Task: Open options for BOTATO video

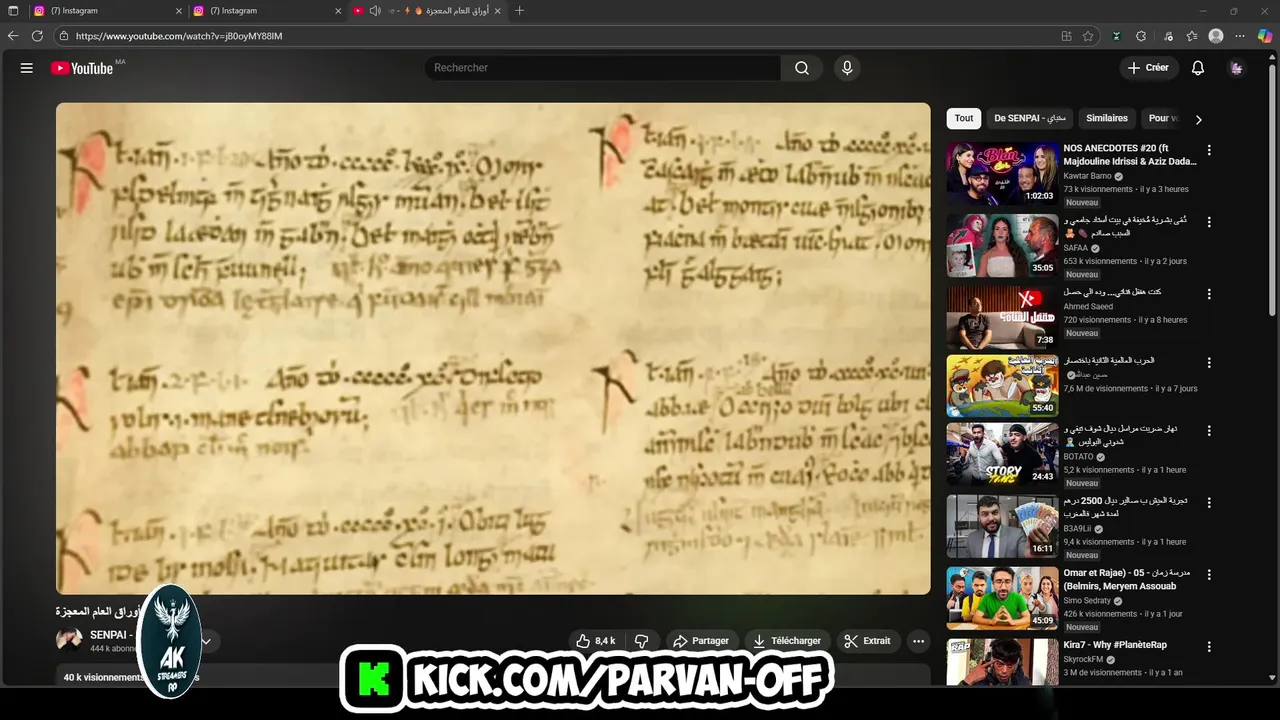Action: [x=1209, y=431]
